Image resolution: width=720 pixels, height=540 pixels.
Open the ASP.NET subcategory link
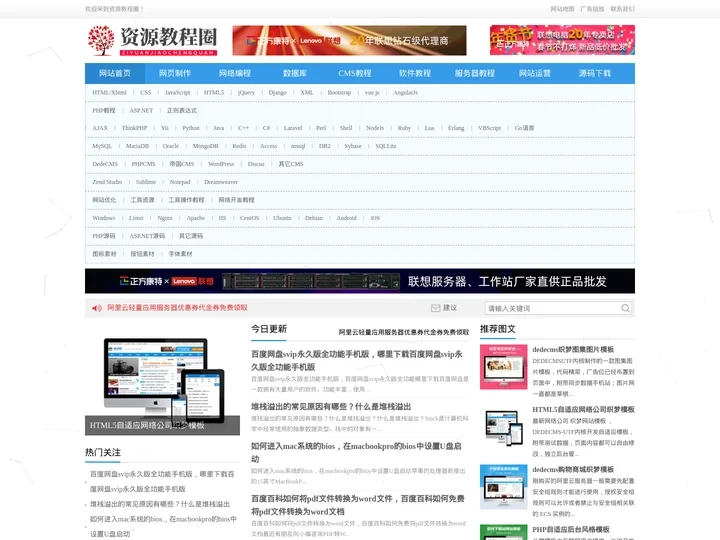[x=141, y=111]
